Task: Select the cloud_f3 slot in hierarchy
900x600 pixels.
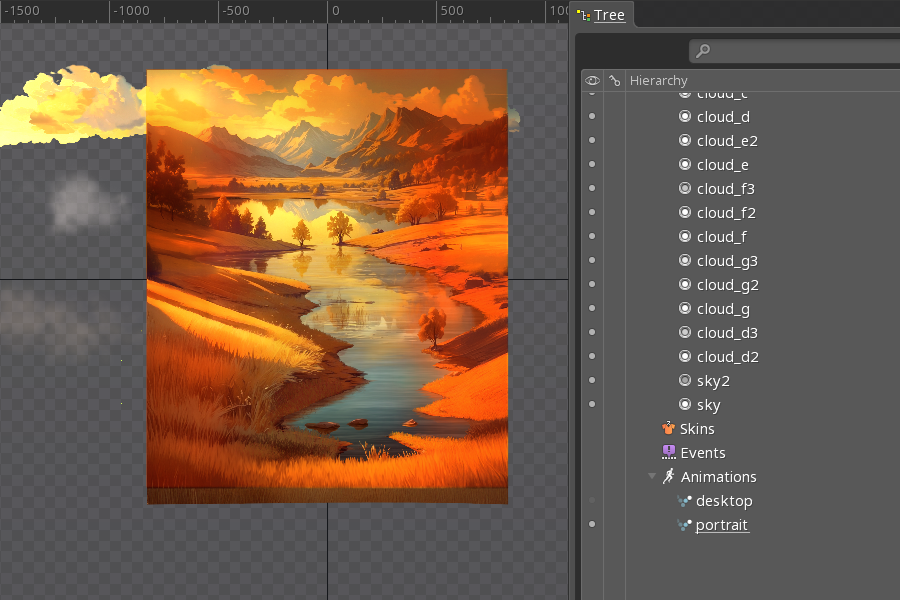Action: click(725, 189)
